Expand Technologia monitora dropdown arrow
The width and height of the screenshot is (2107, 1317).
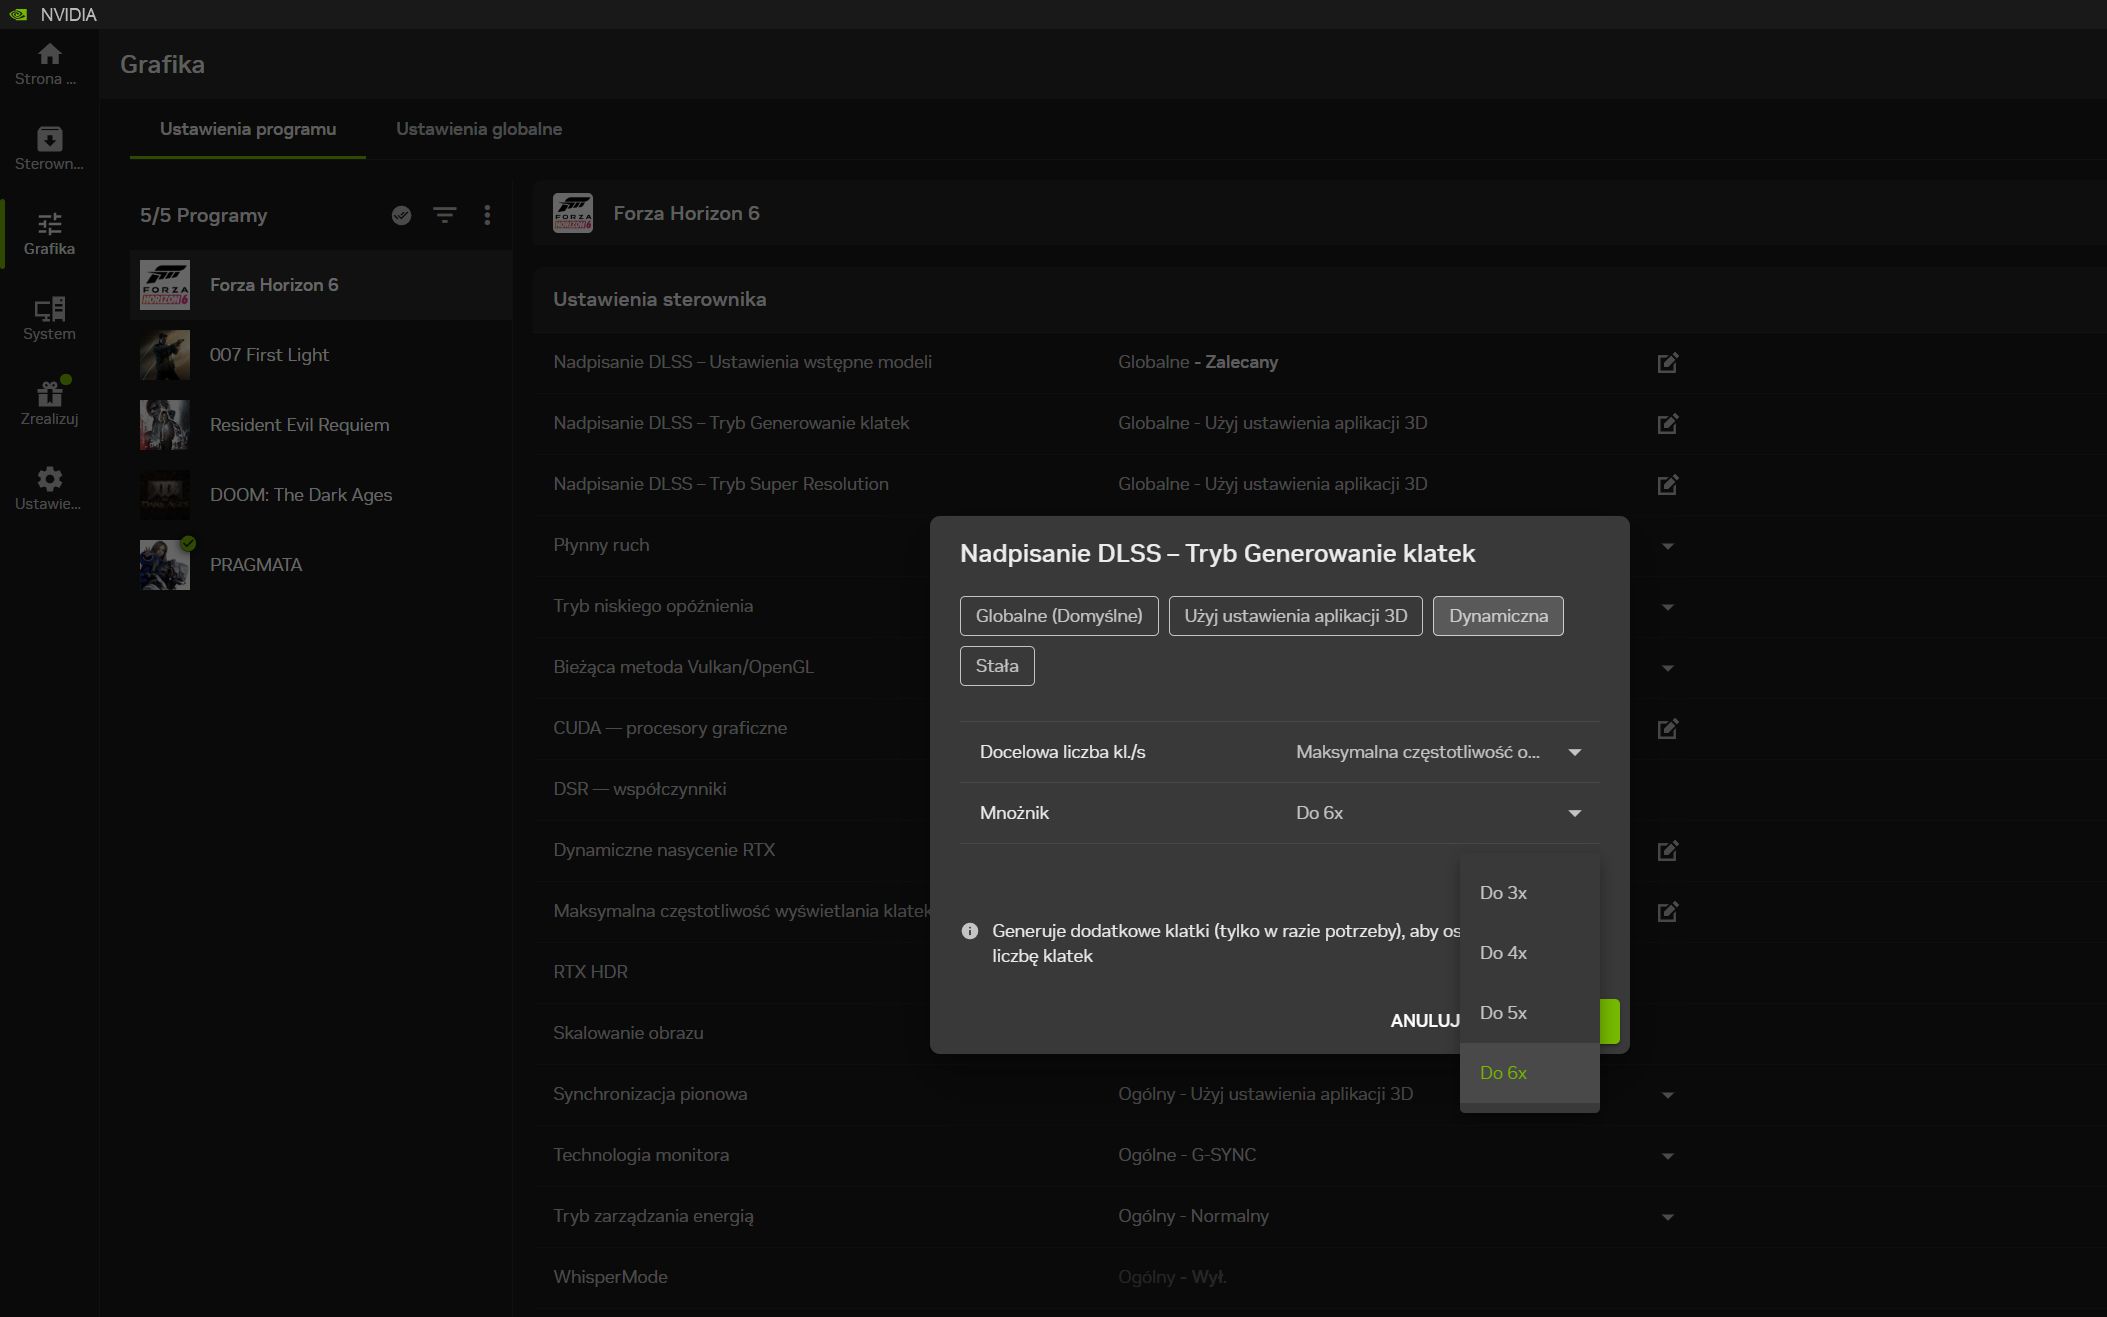[x=1667, y=1156]
